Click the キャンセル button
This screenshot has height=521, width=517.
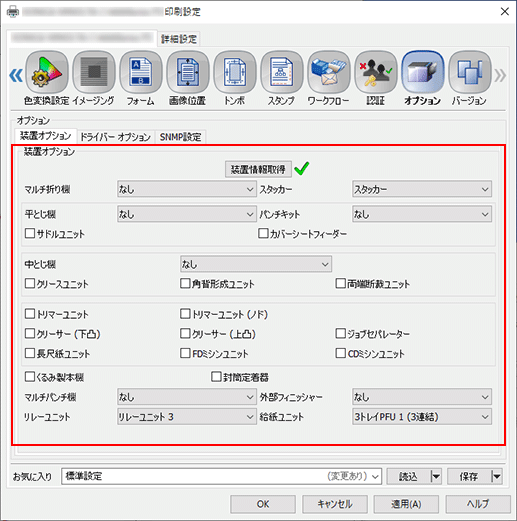click(335, 504)
